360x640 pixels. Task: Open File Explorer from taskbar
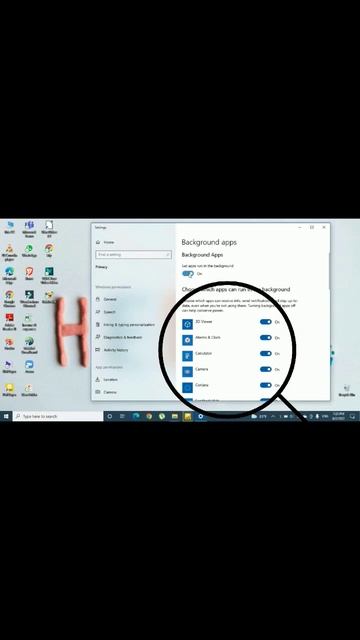tap(175, 416)
